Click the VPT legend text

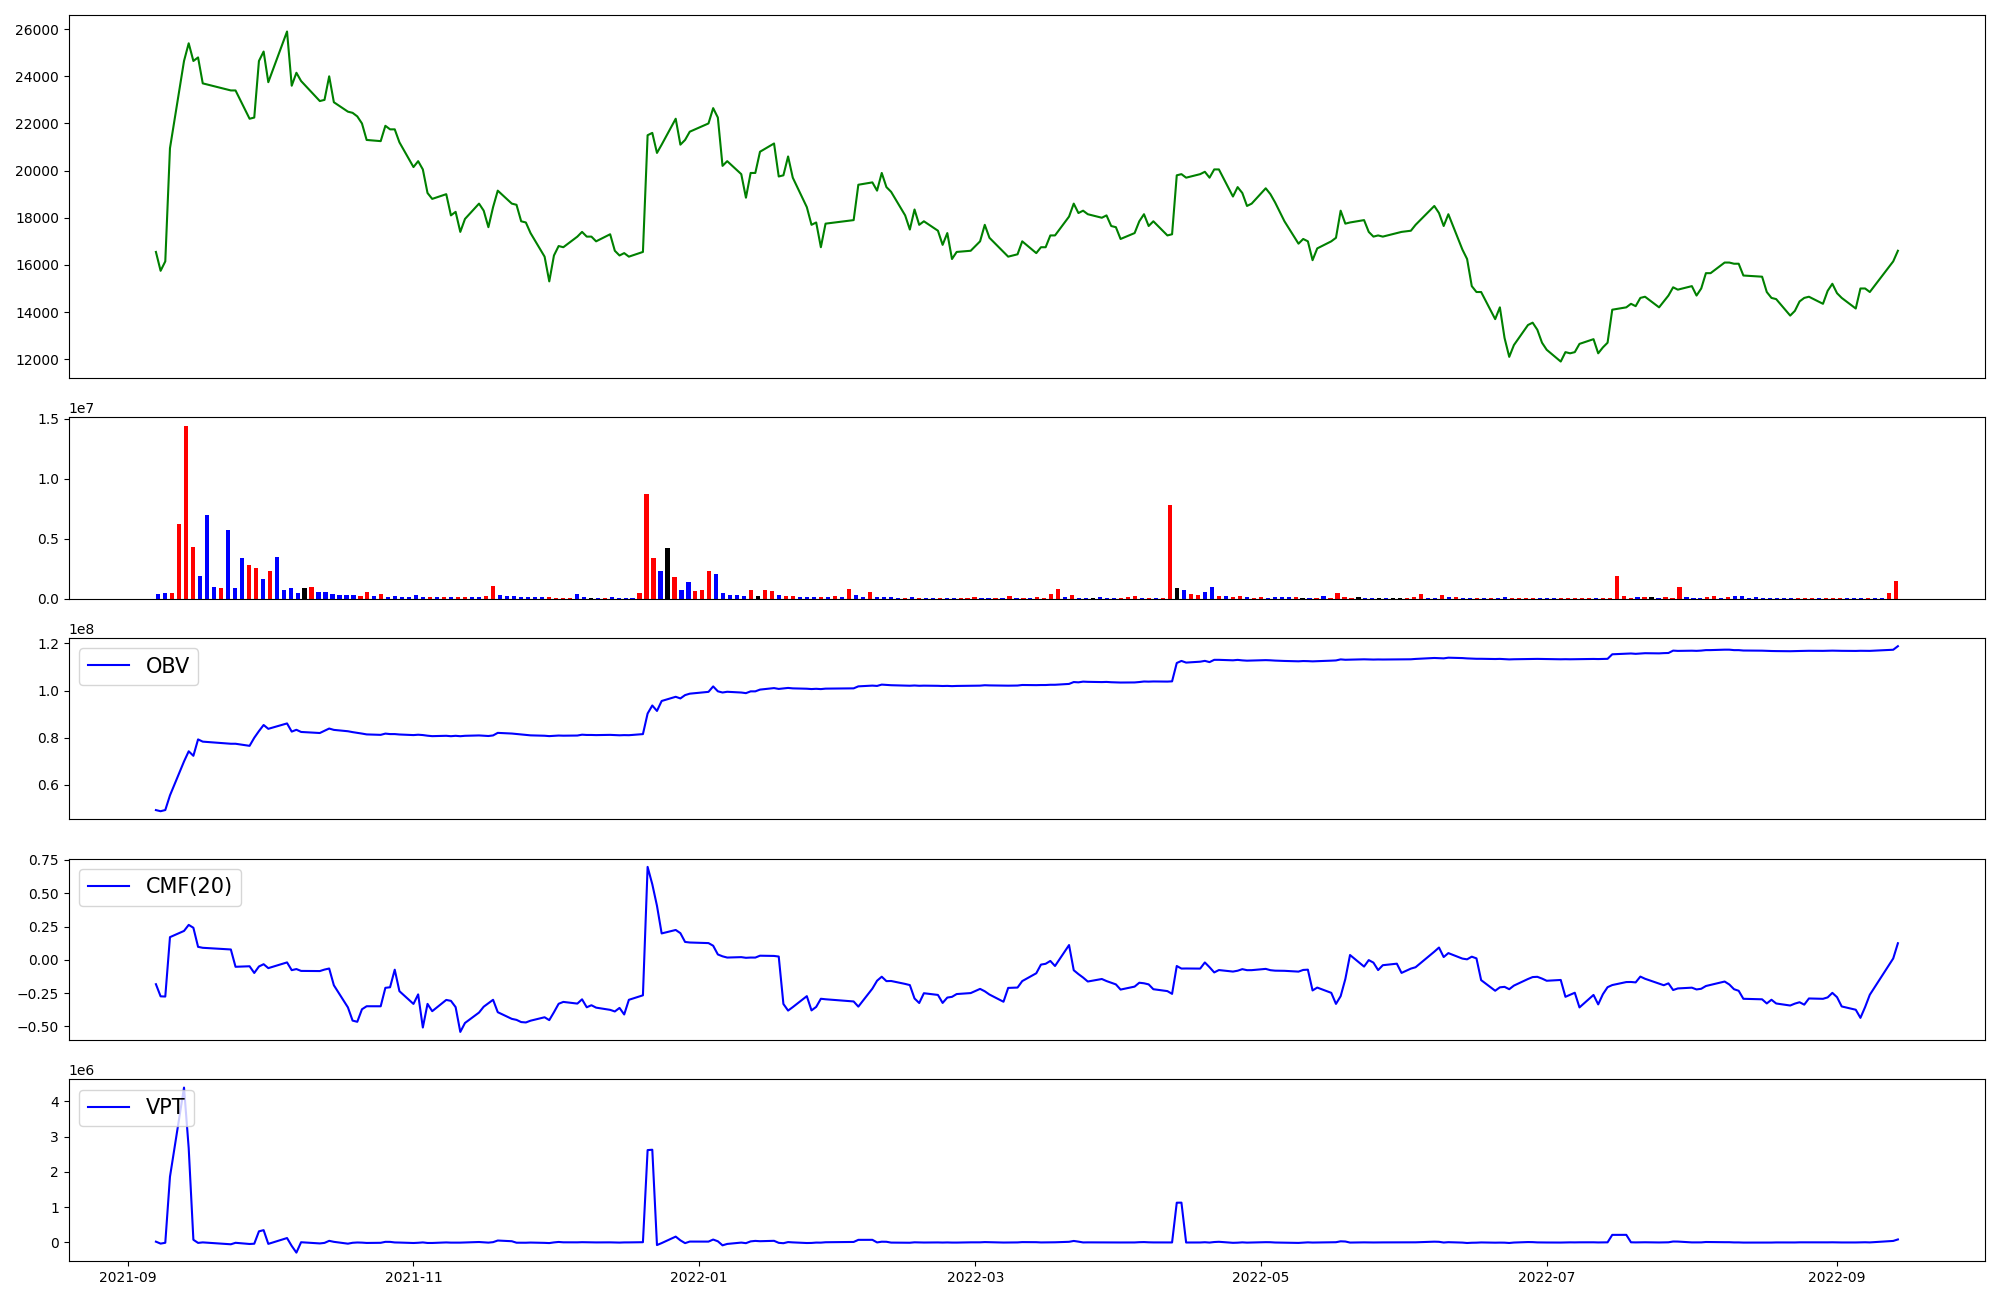tap(165, 1107)
